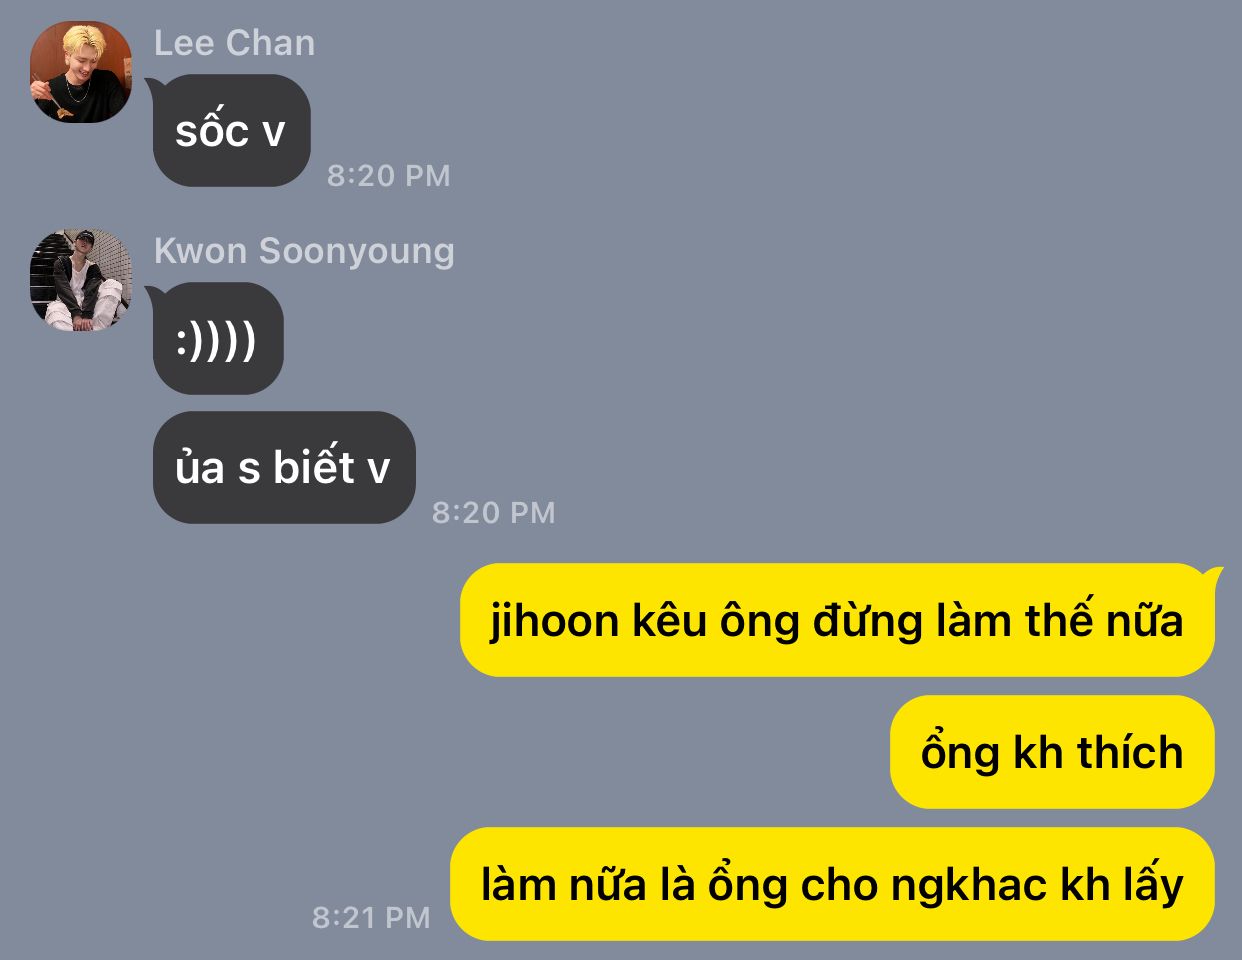Tap the Lee Chan sender name
Screen dimensions: 1242x960
point(235,43)
